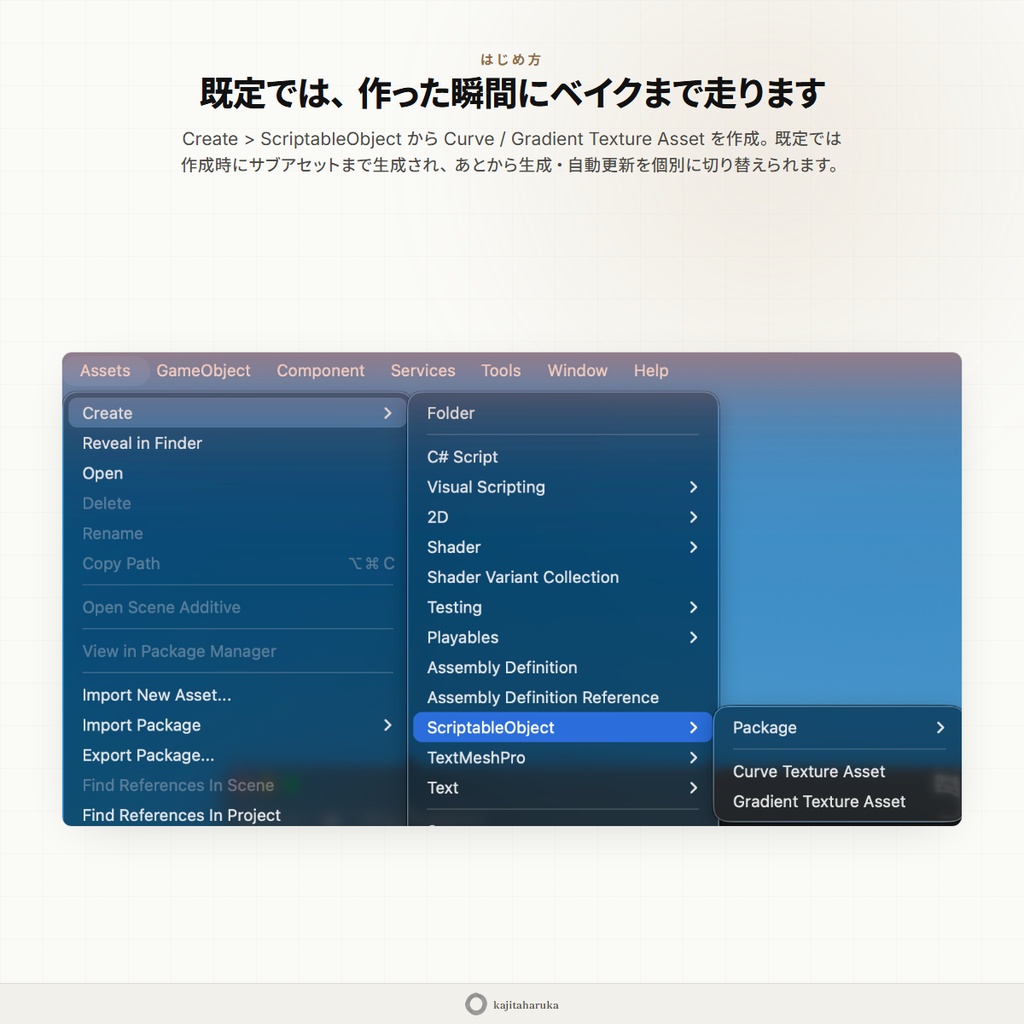Select the Testing submenu
Screen dimensions: 1024x1024
click(x=562, y=607)
